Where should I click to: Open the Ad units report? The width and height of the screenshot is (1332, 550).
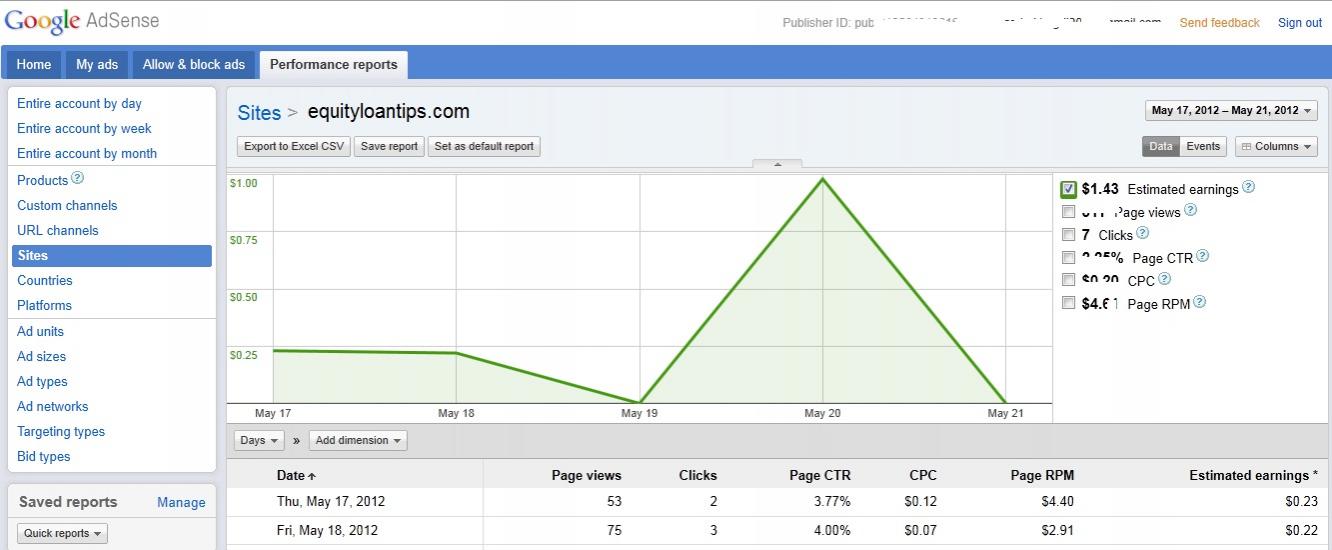tap(40, 331)
